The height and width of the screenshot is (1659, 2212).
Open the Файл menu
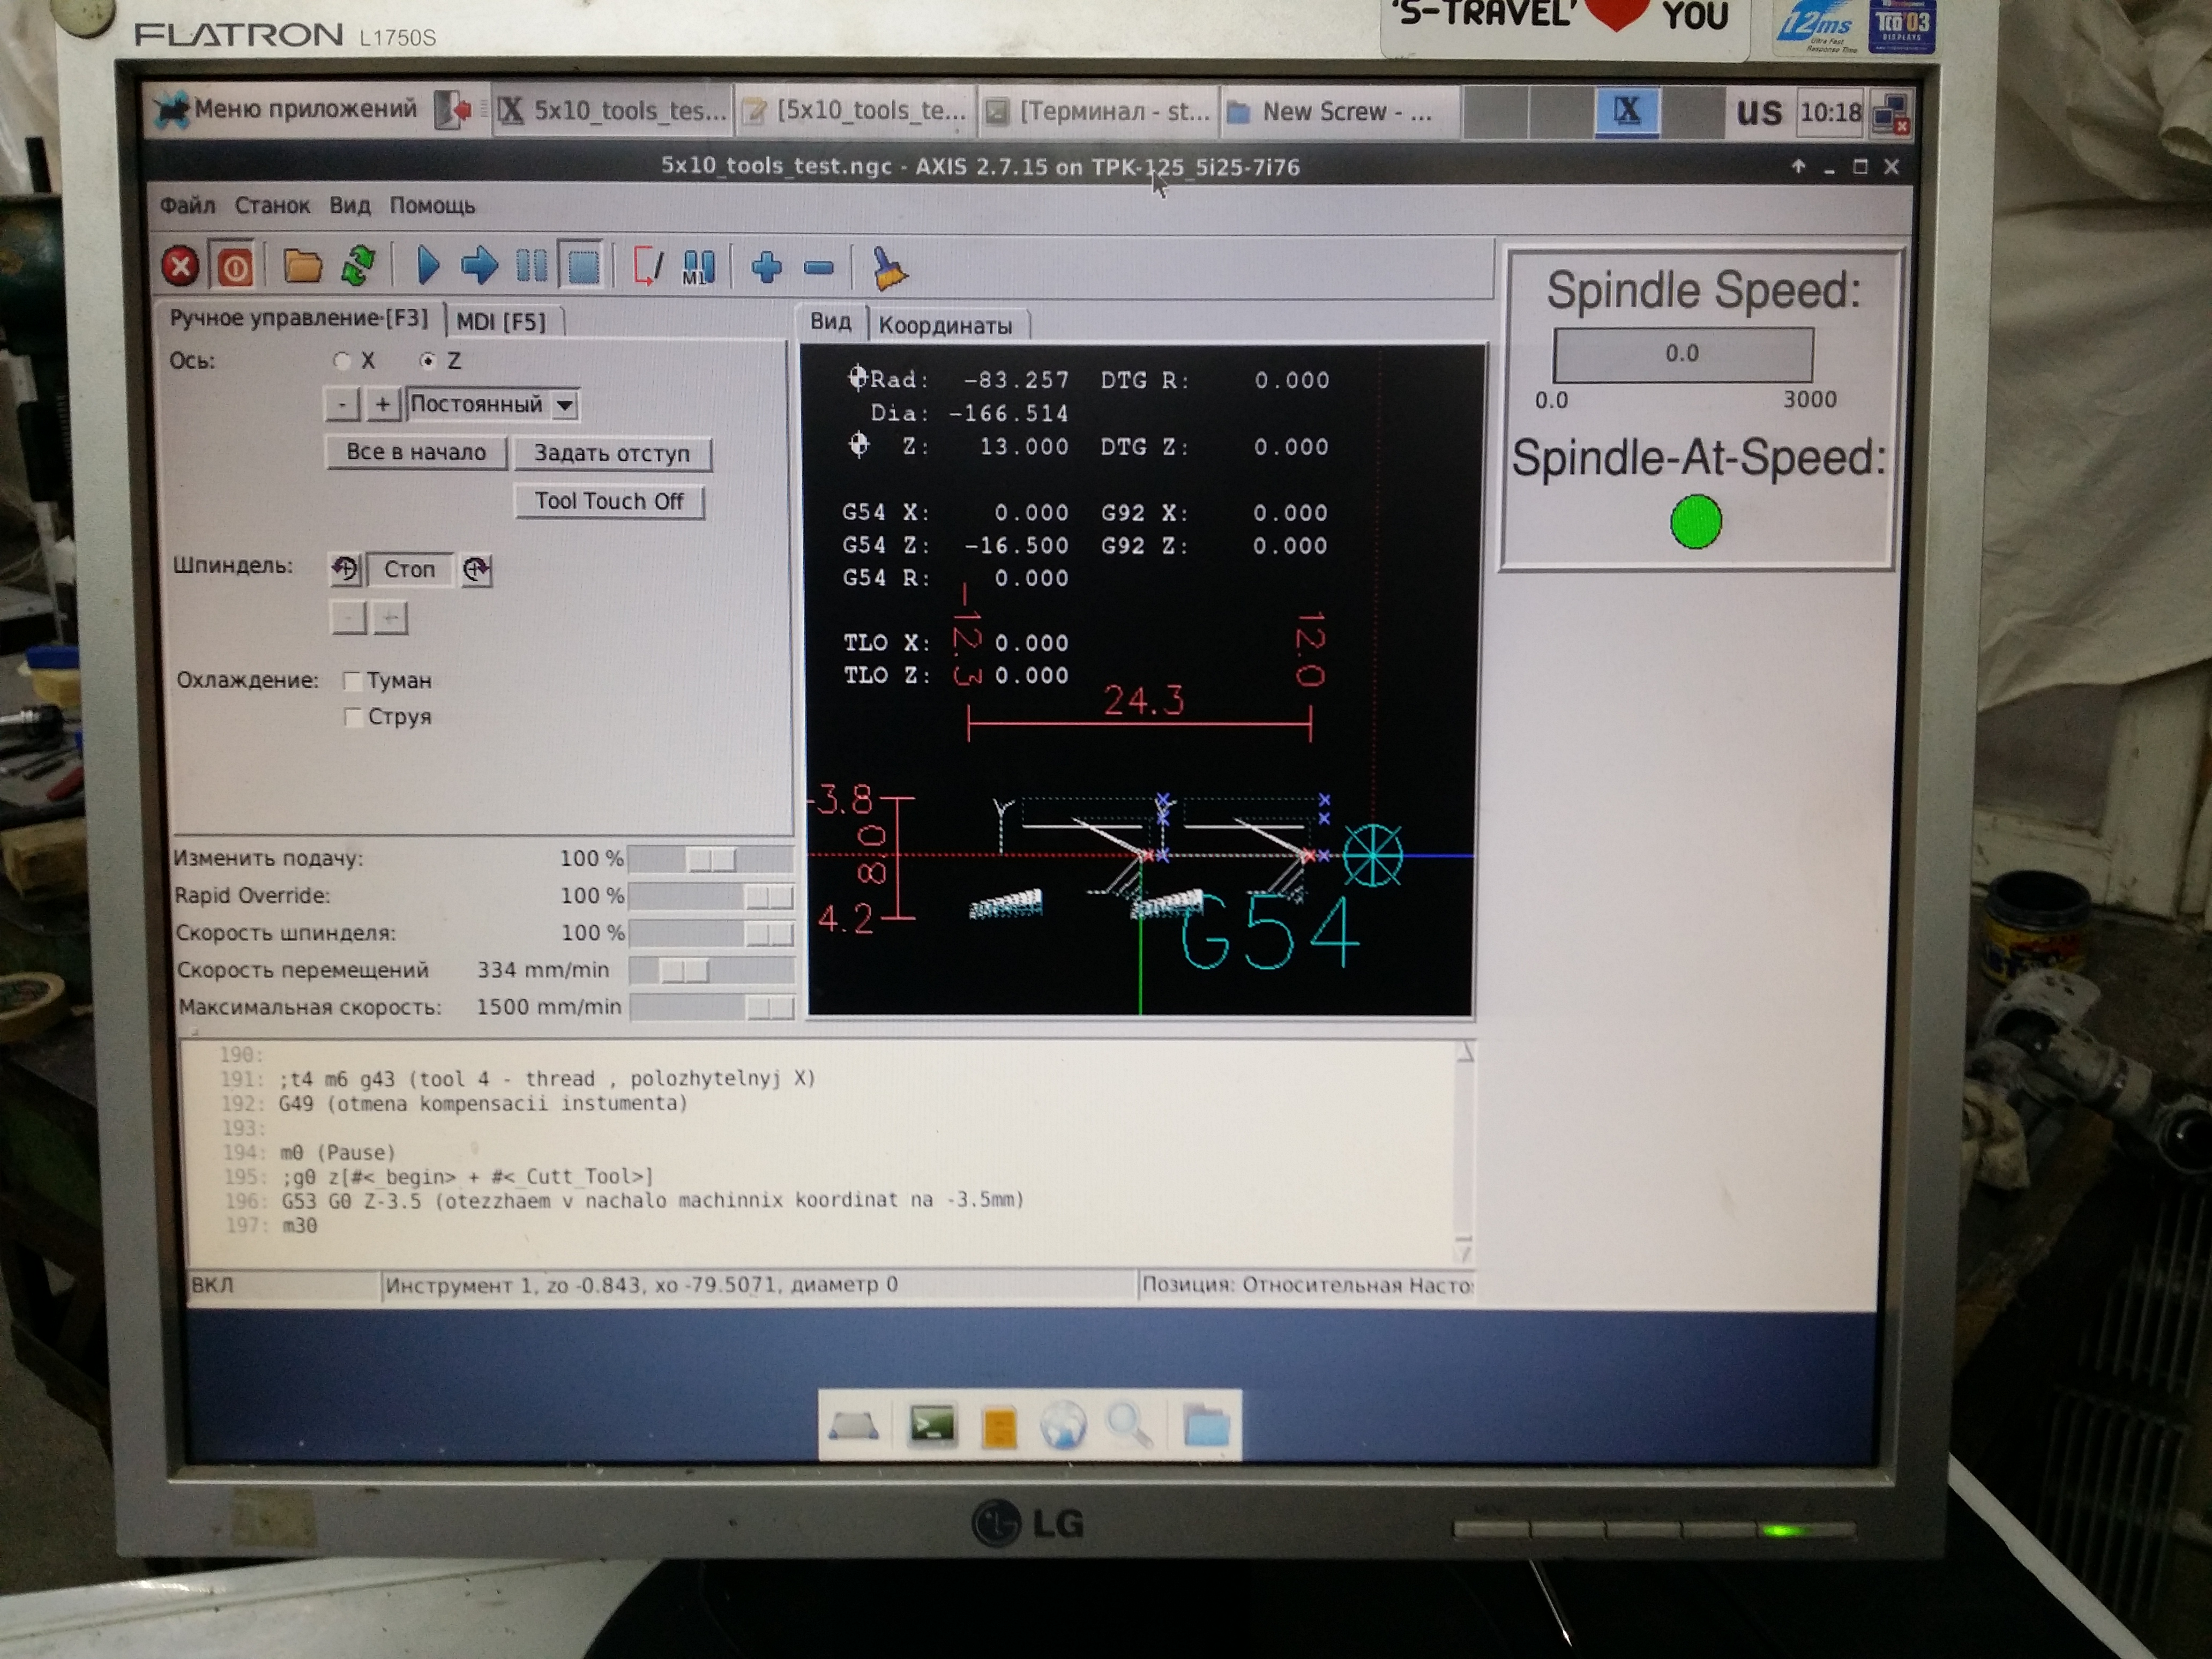187,206
